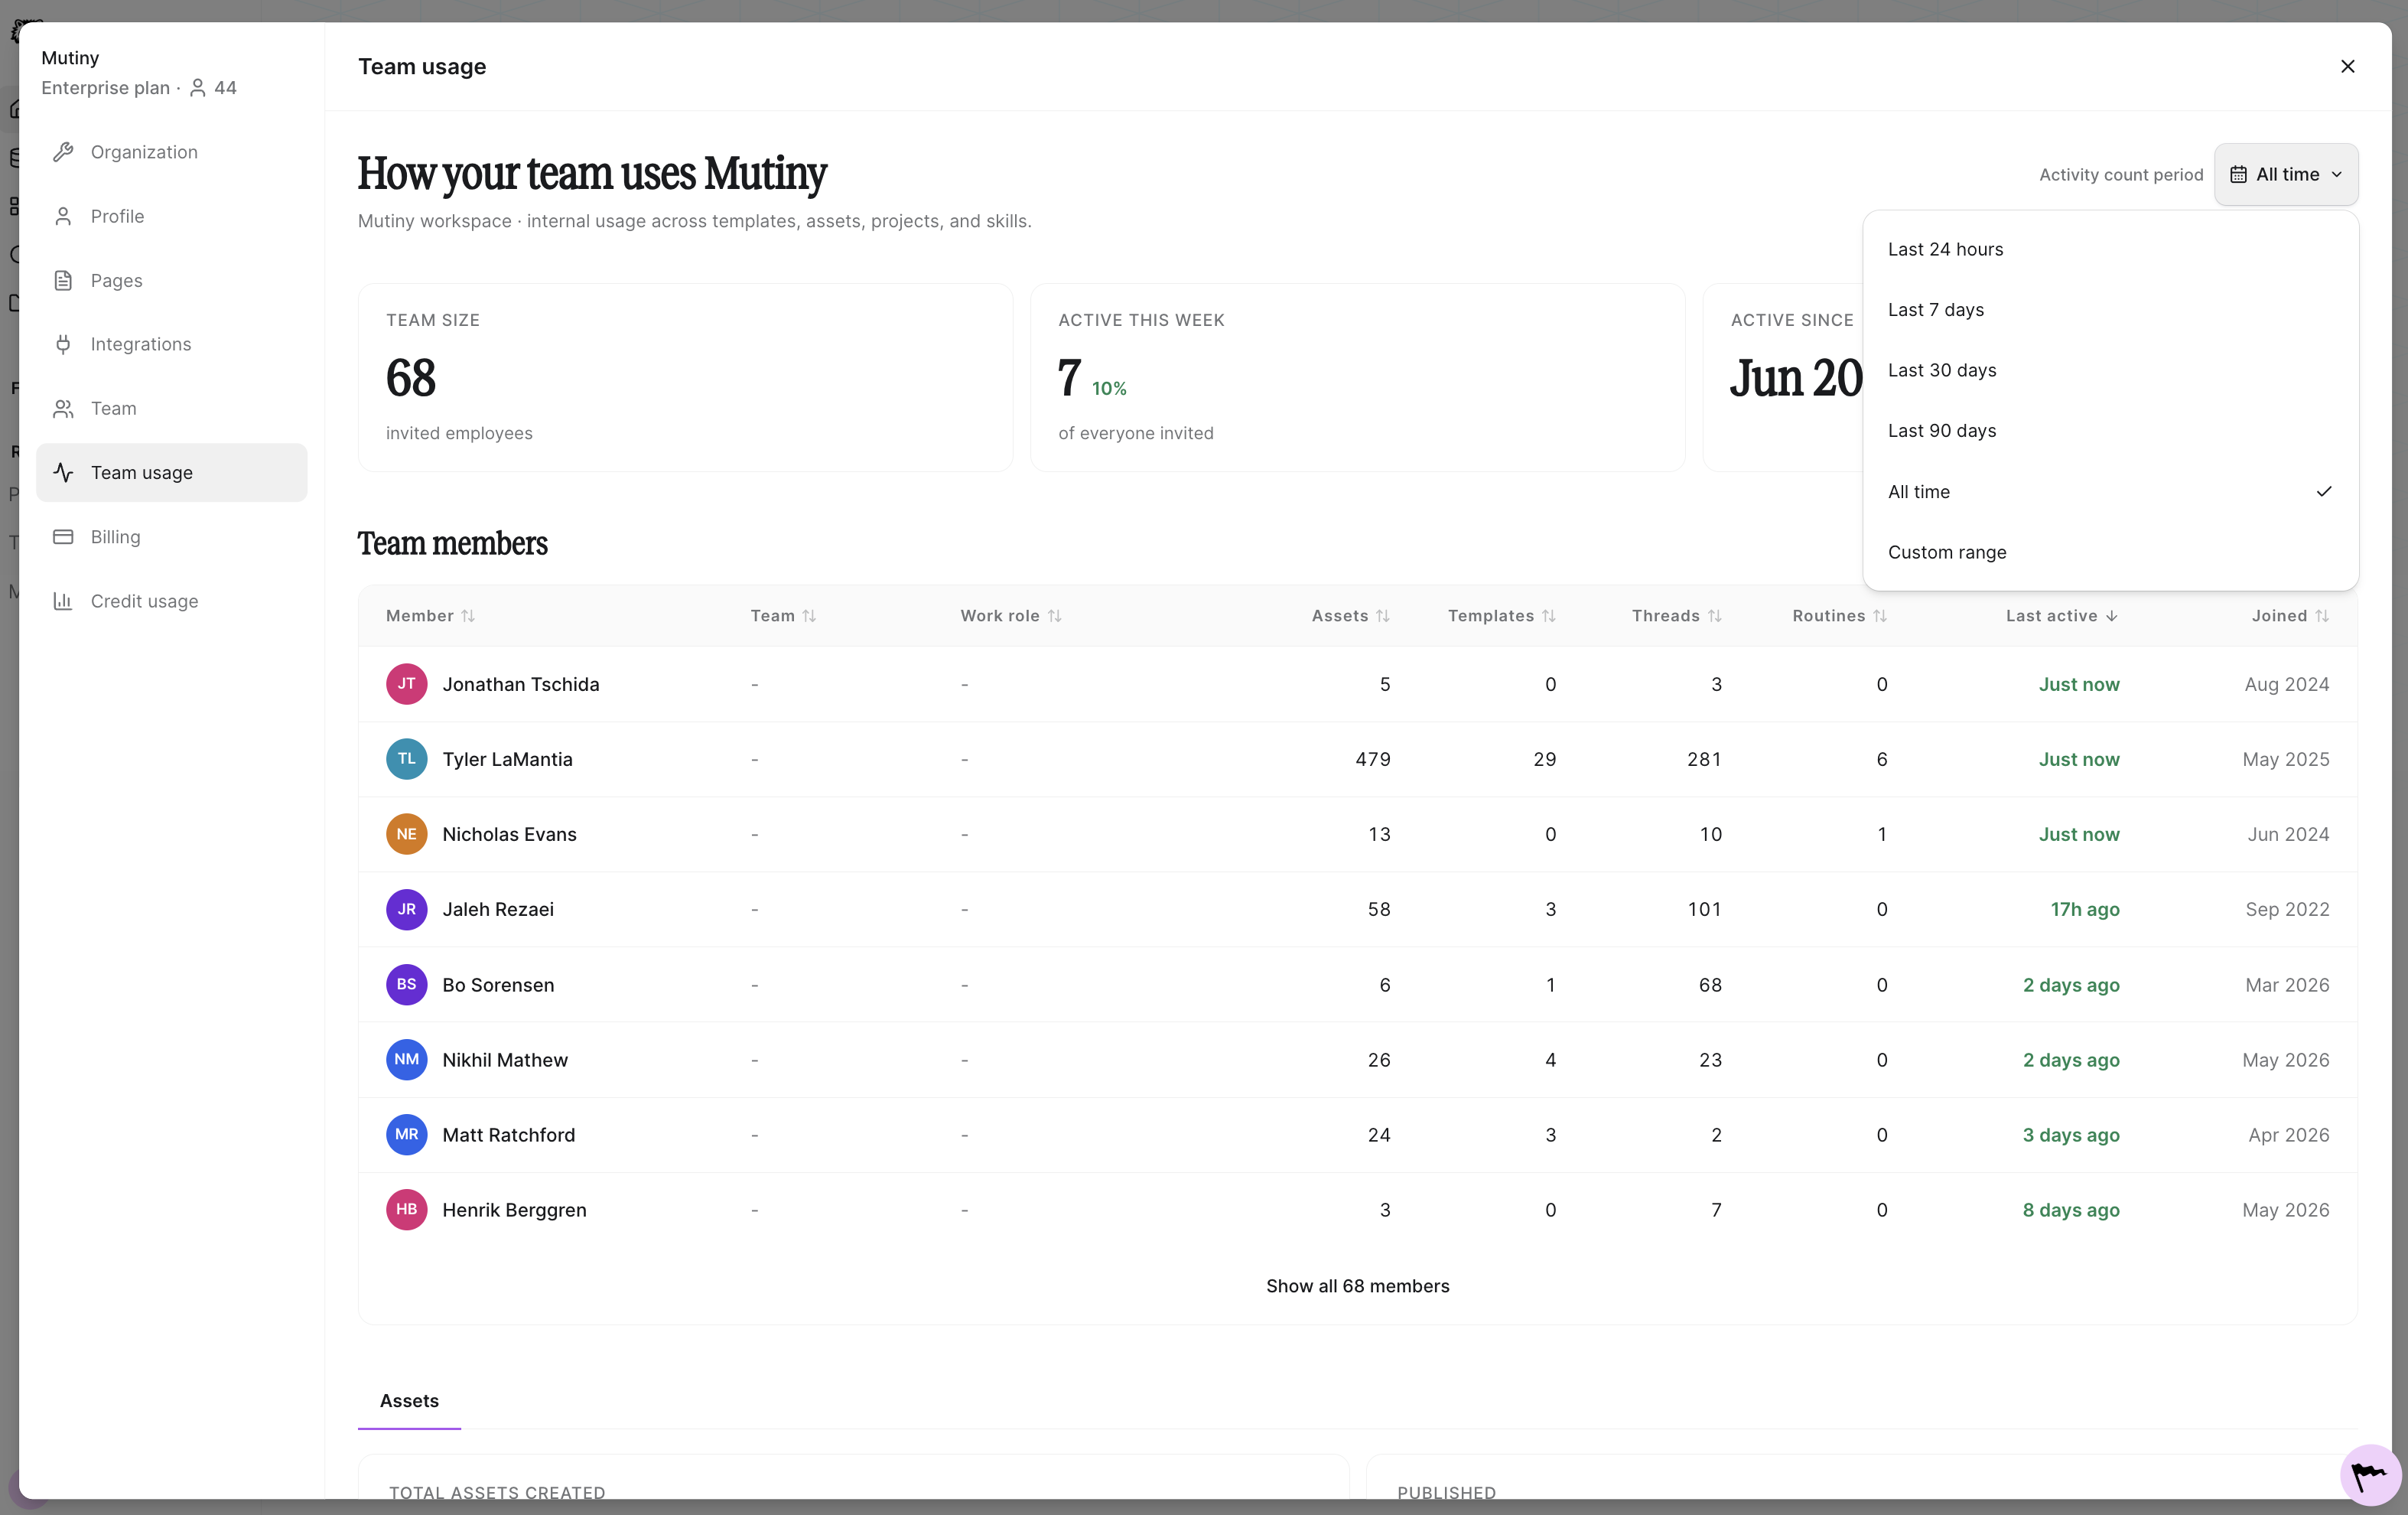This screenshot has width=2408, height=1515.
Task: Click the Credit usage chart icon
Action: (63, 601)
